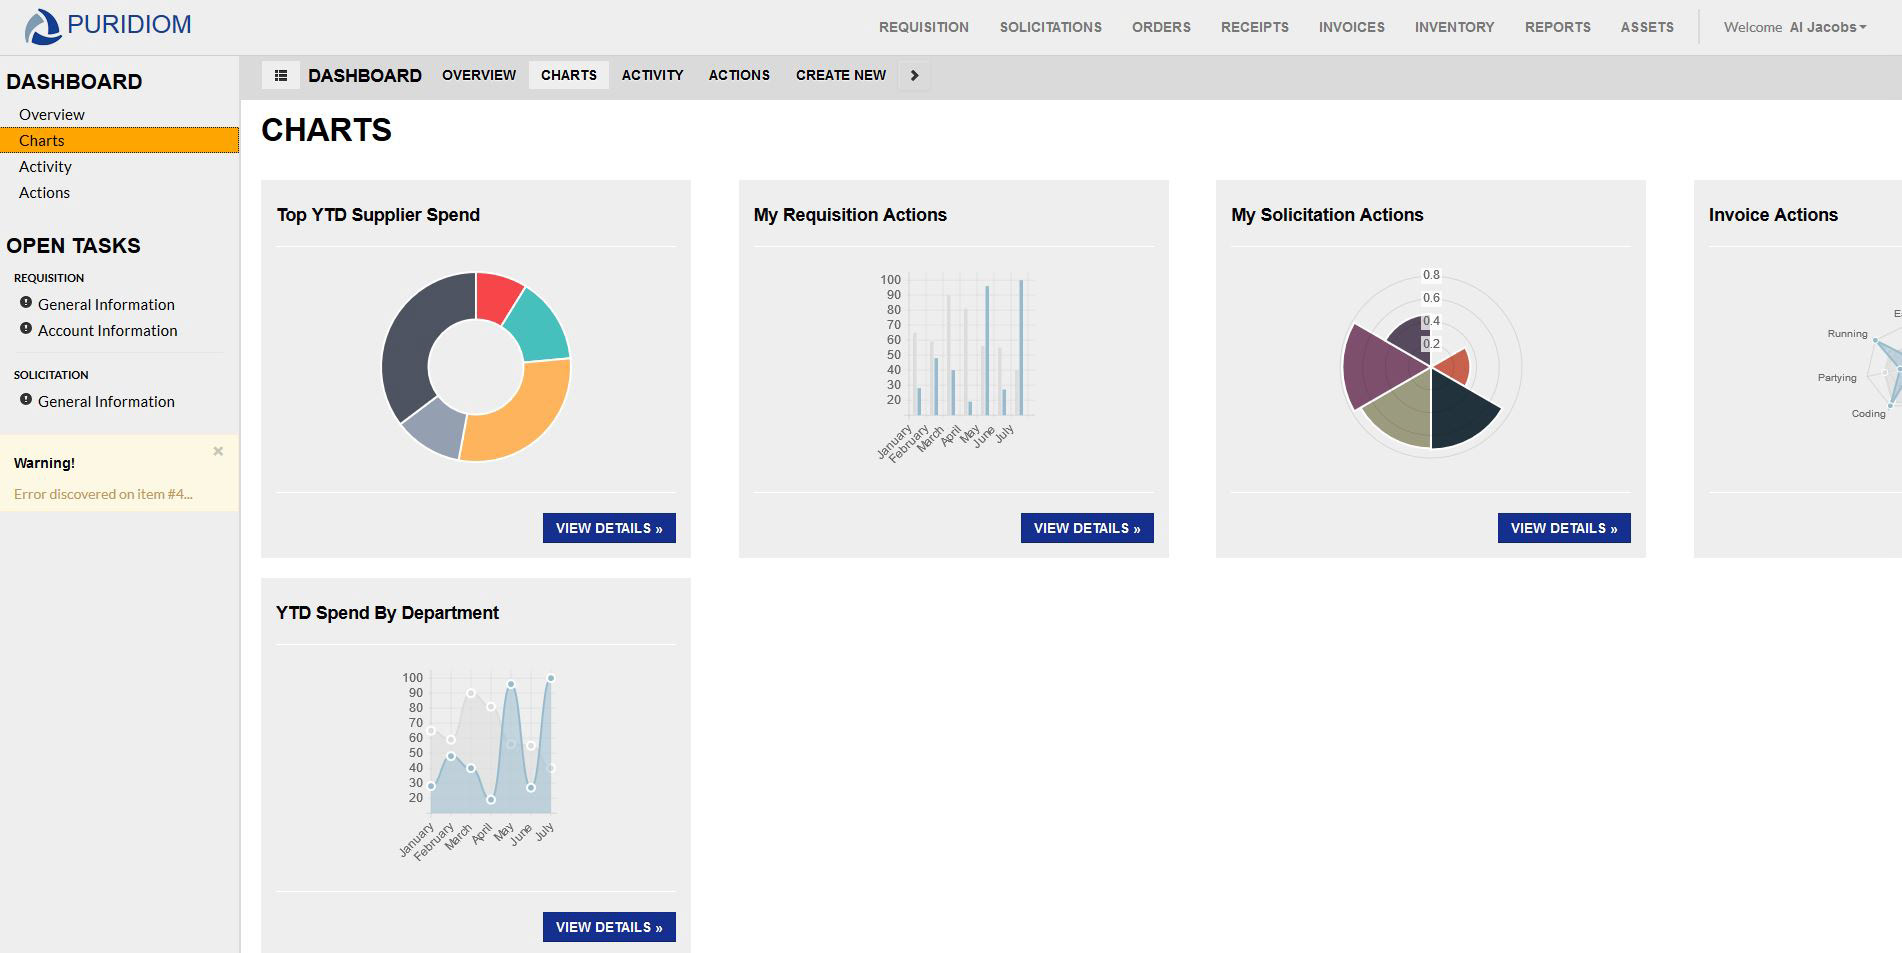Image resolution: width=1902 pixels, height=953 pixels.
Task: Click the Puridiom logo icon
Action: click(x=43, y=27)
